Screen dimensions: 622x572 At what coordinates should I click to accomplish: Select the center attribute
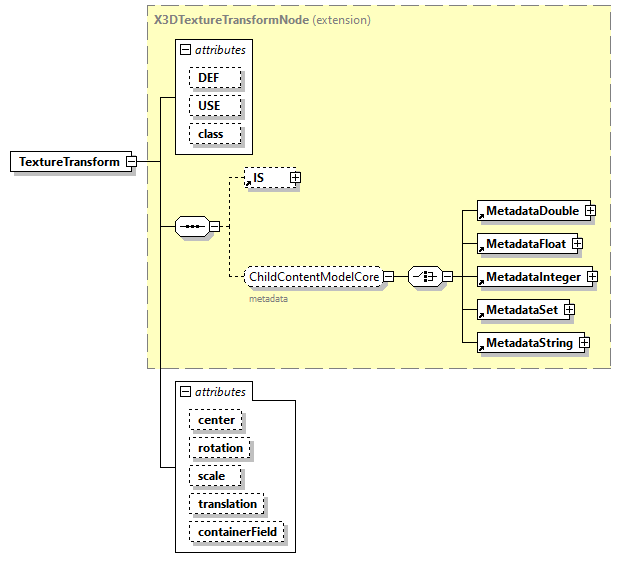point(216,420)
